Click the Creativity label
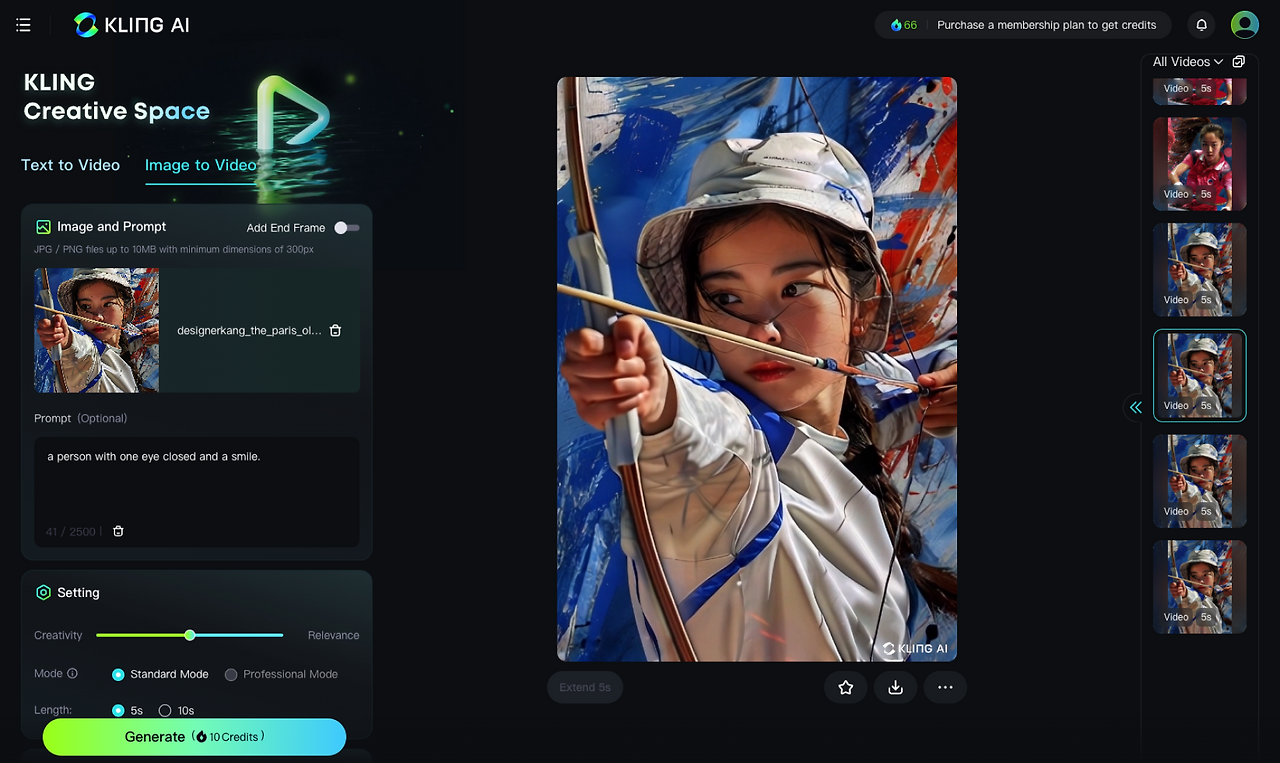 point(58,635)
